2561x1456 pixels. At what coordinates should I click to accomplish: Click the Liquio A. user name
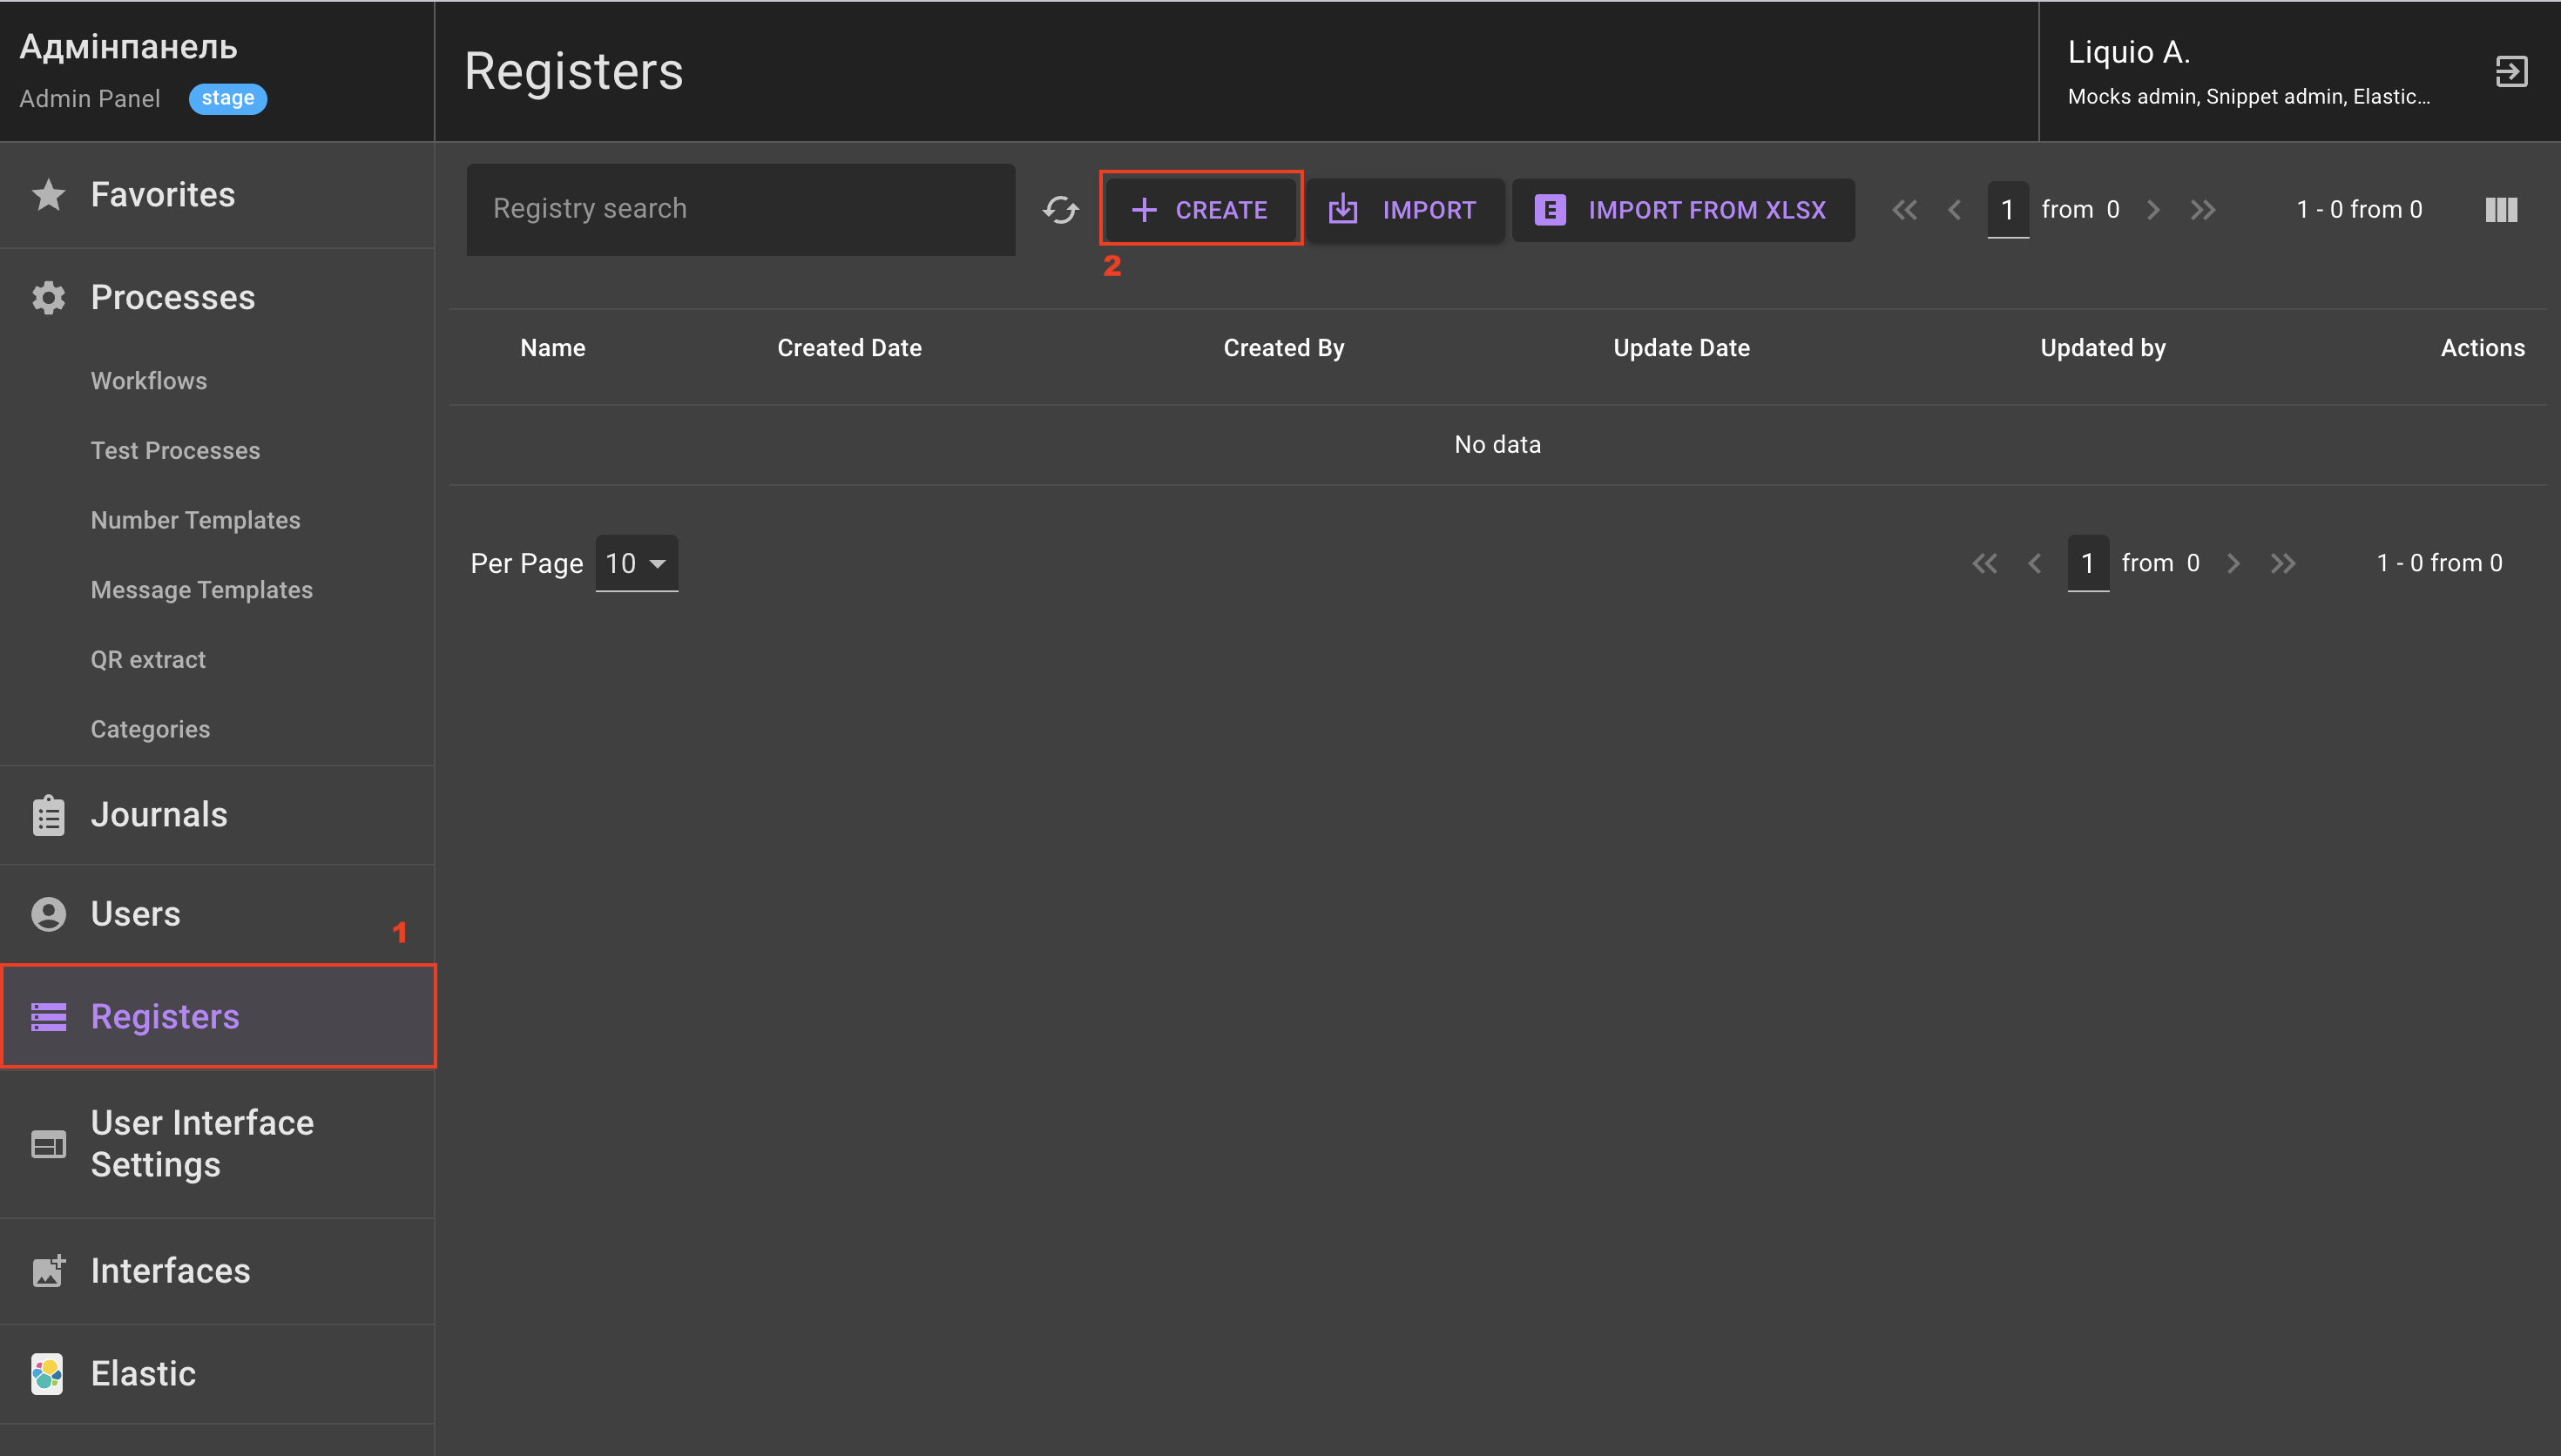point(2128,52)
